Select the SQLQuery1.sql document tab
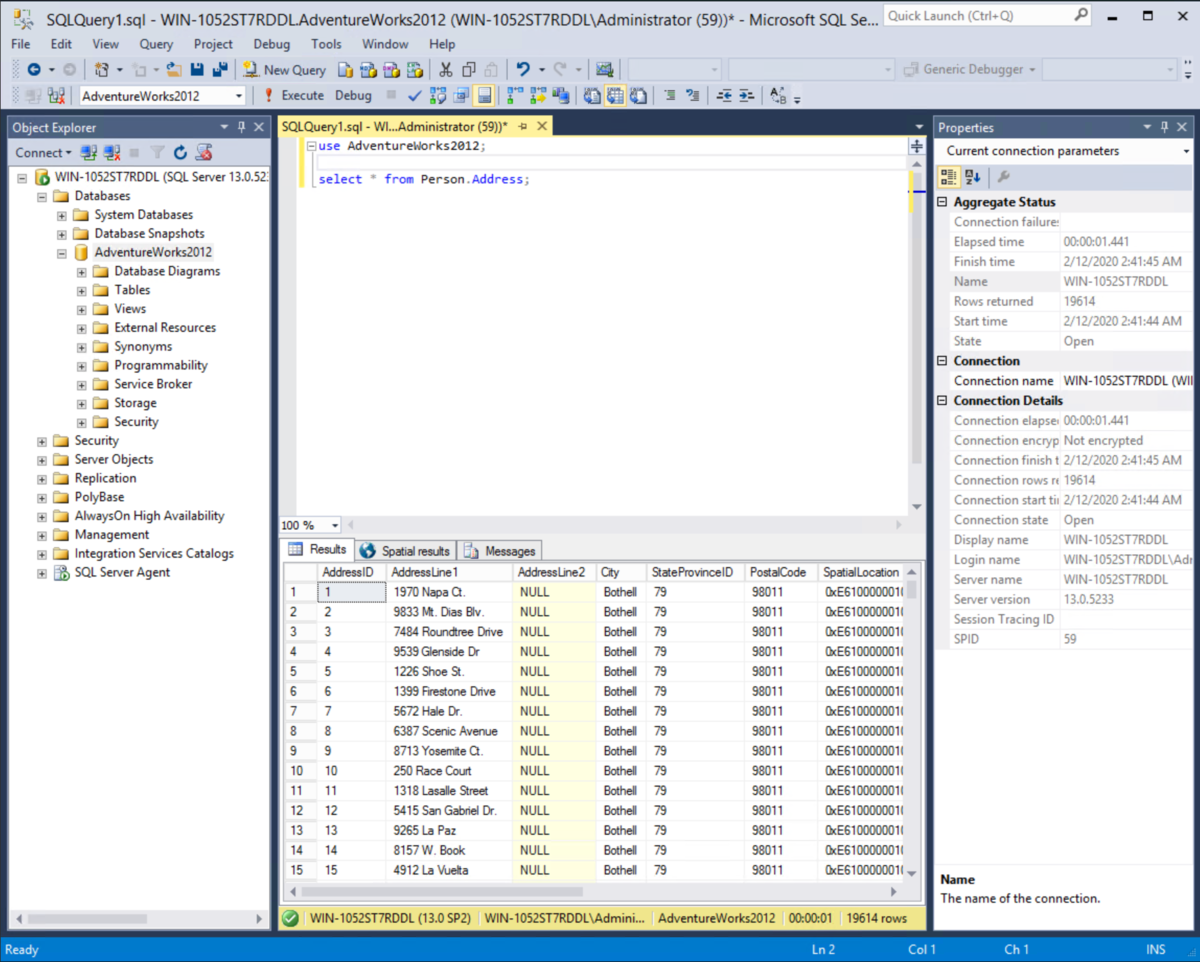 pos(394,127)
